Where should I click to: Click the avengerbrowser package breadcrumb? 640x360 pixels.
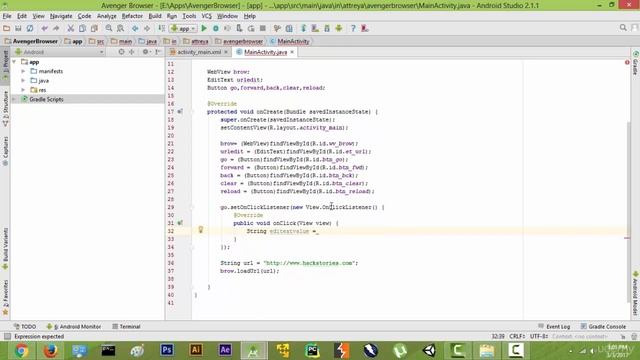click(x=239, y=41)
